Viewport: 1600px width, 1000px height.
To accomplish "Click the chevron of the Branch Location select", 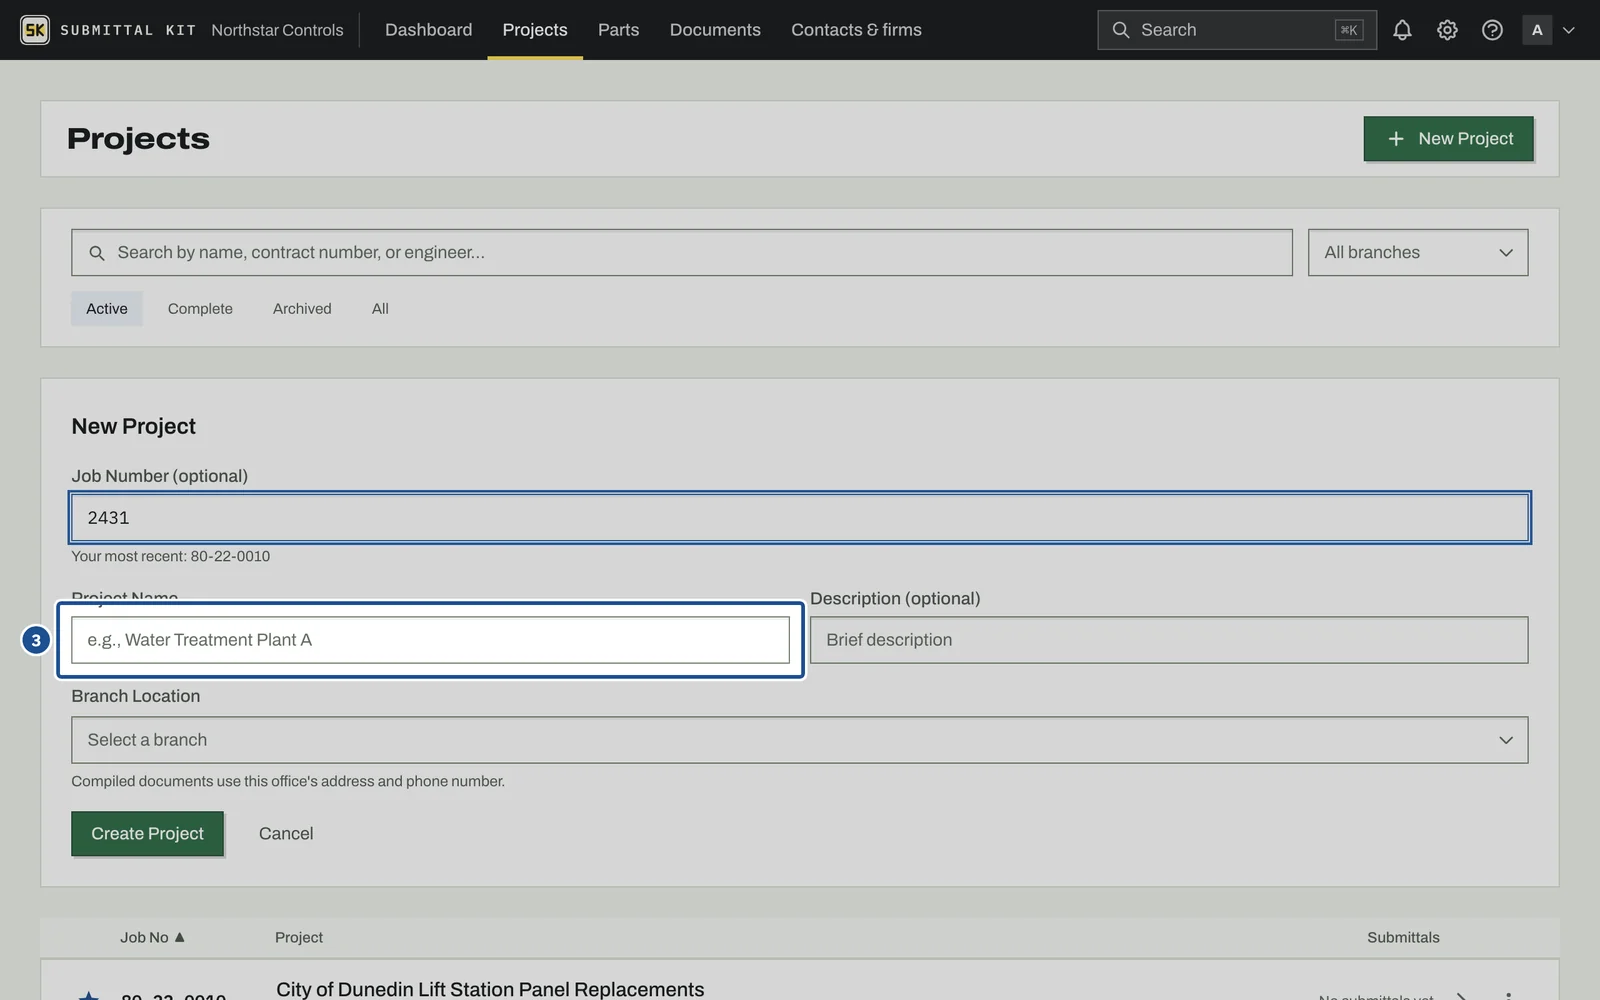I will click(x=1506, y=740).
